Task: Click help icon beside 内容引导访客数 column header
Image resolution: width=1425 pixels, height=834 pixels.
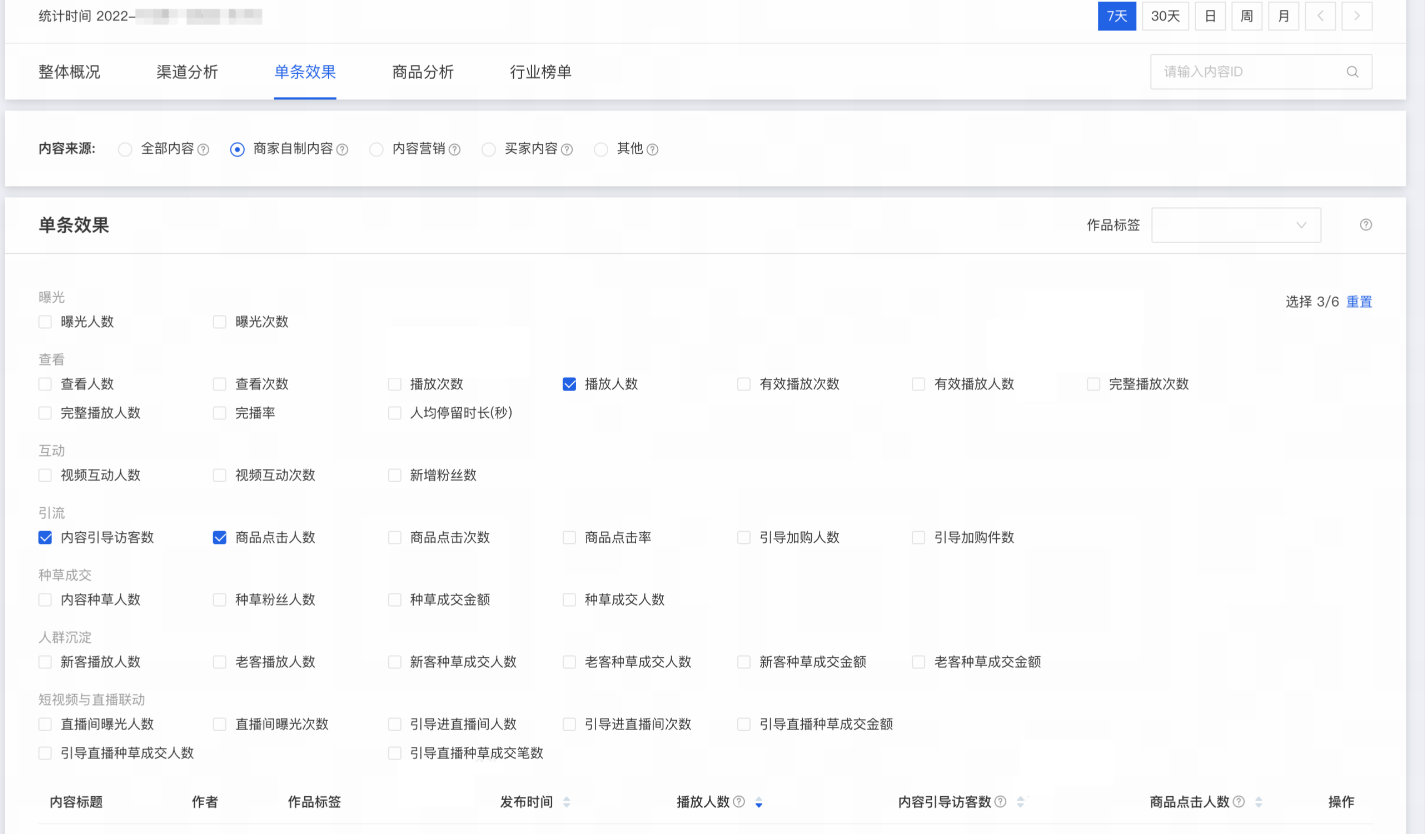Action: click(x=1000, y=802)
